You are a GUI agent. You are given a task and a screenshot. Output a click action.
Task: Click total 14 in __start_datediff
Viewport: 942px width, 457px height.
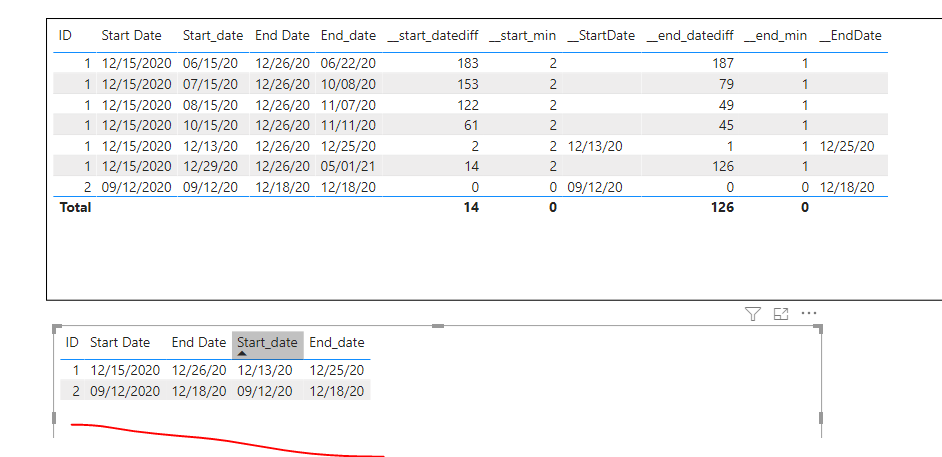(x=472, y=207)
